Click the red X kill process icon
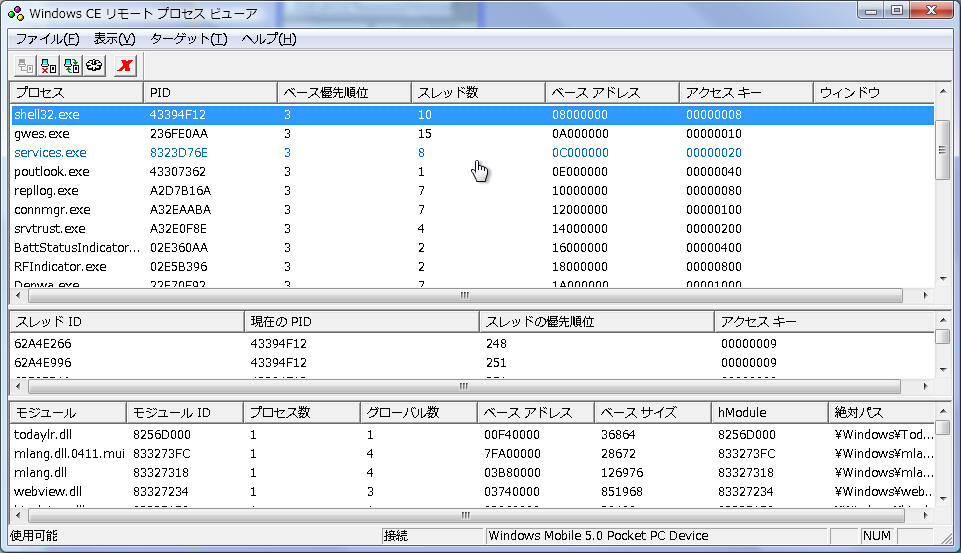961x553 pixels. [x=125, y=66]
